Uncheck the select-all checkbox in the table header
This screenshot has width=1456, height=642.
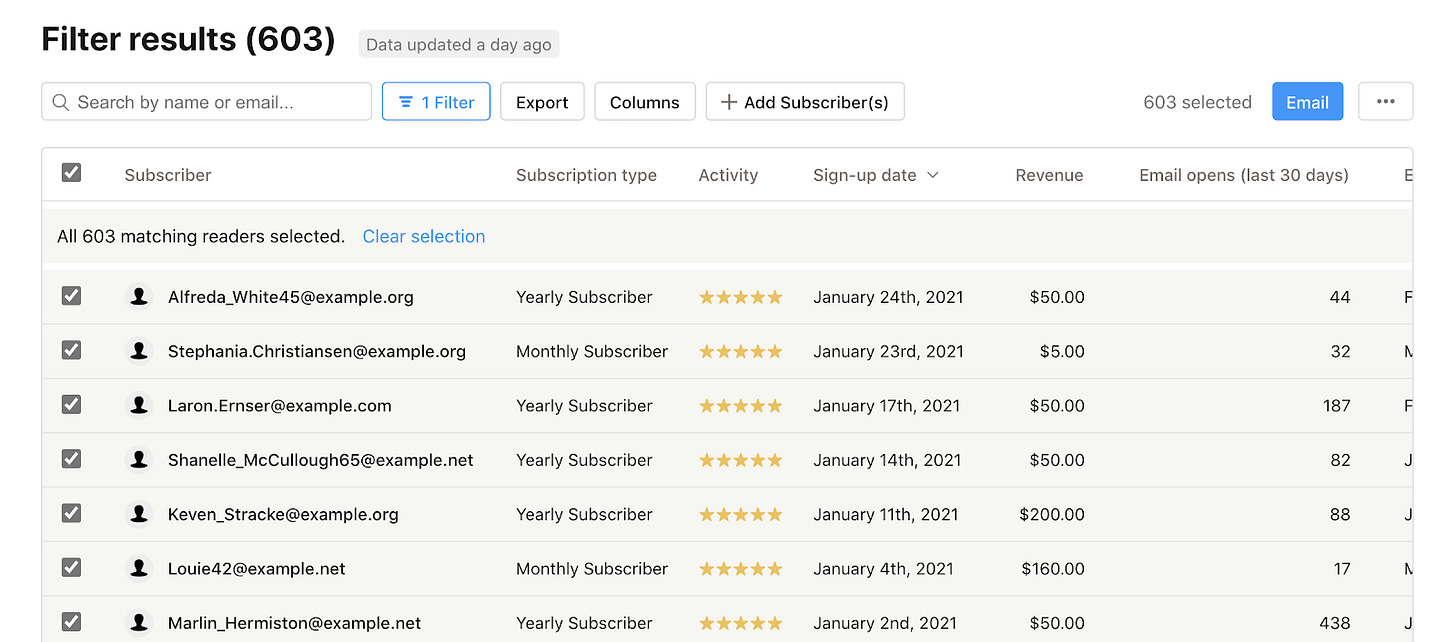[x=71, y=172]
